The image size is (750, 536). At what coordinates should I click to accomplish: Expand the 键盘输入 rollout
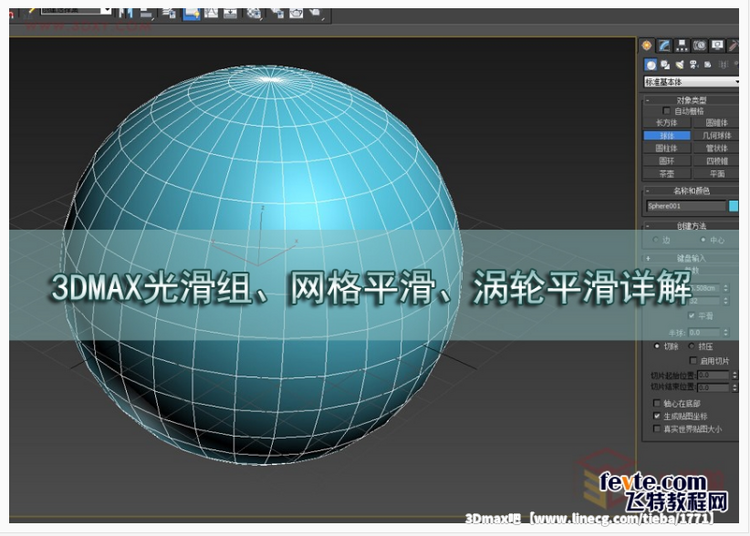(691, 258)
